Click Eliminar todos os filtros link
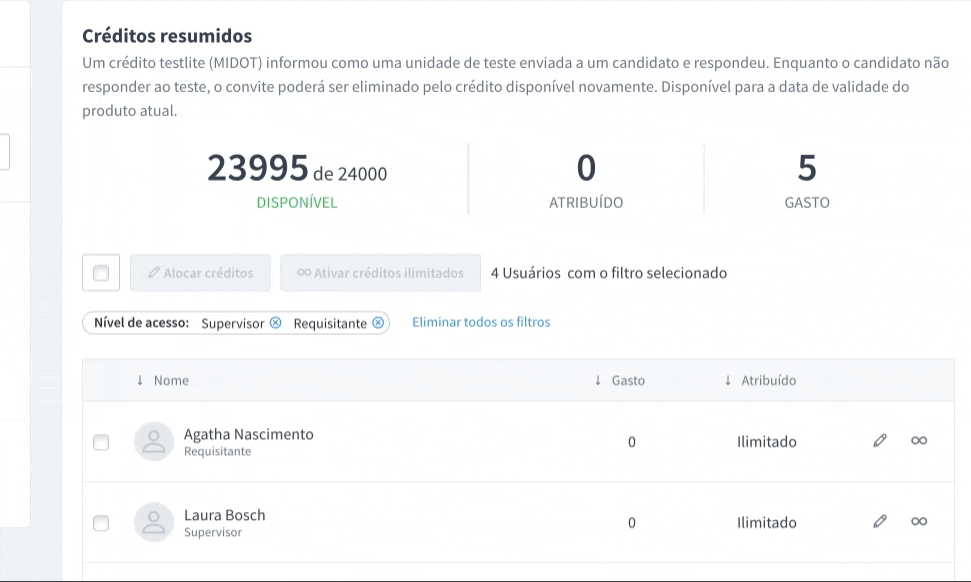Image resolution: width=971 pixels, height=582 pixels. [481, 322]
